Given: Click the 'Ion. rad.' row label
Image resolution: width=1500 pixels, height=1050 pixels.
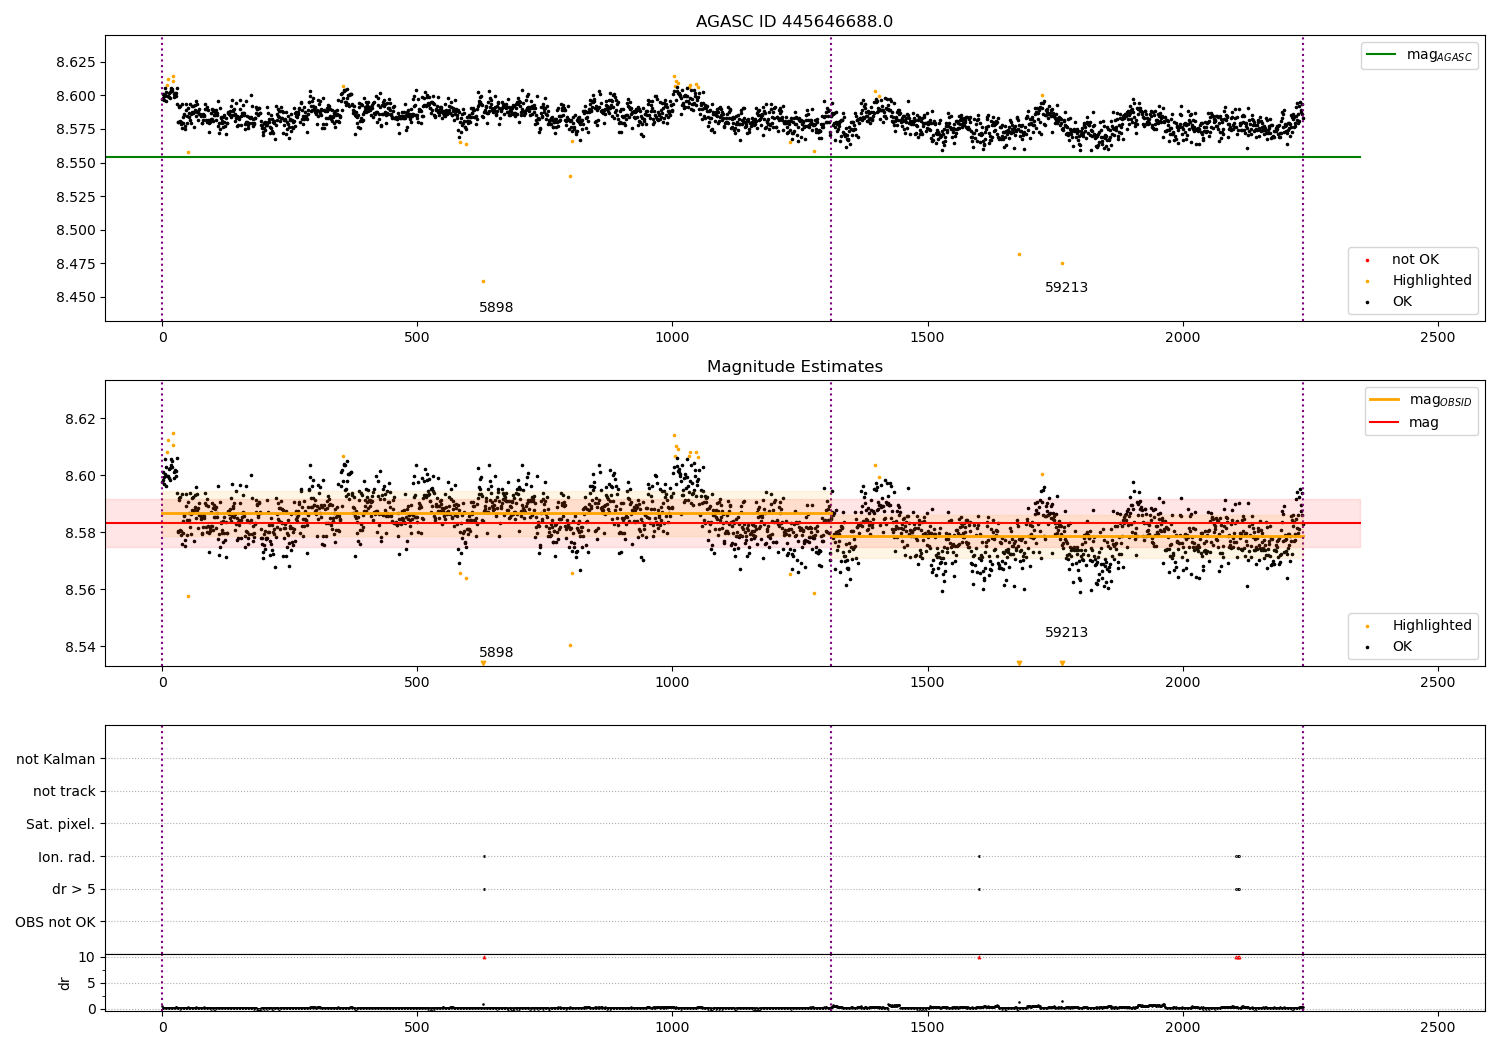Looking at the screenshot, I should 67,857.
